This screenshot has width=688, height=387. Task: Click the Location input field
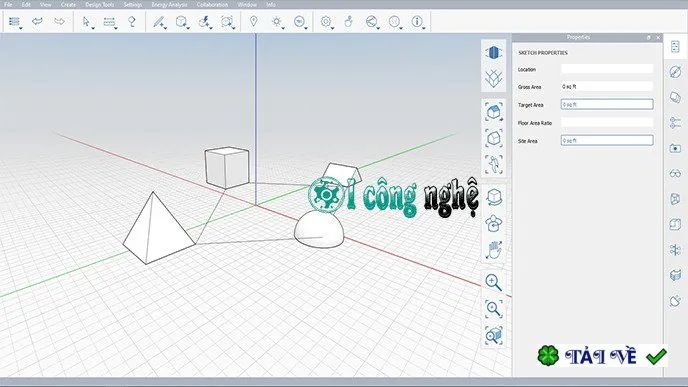point(607,69)
